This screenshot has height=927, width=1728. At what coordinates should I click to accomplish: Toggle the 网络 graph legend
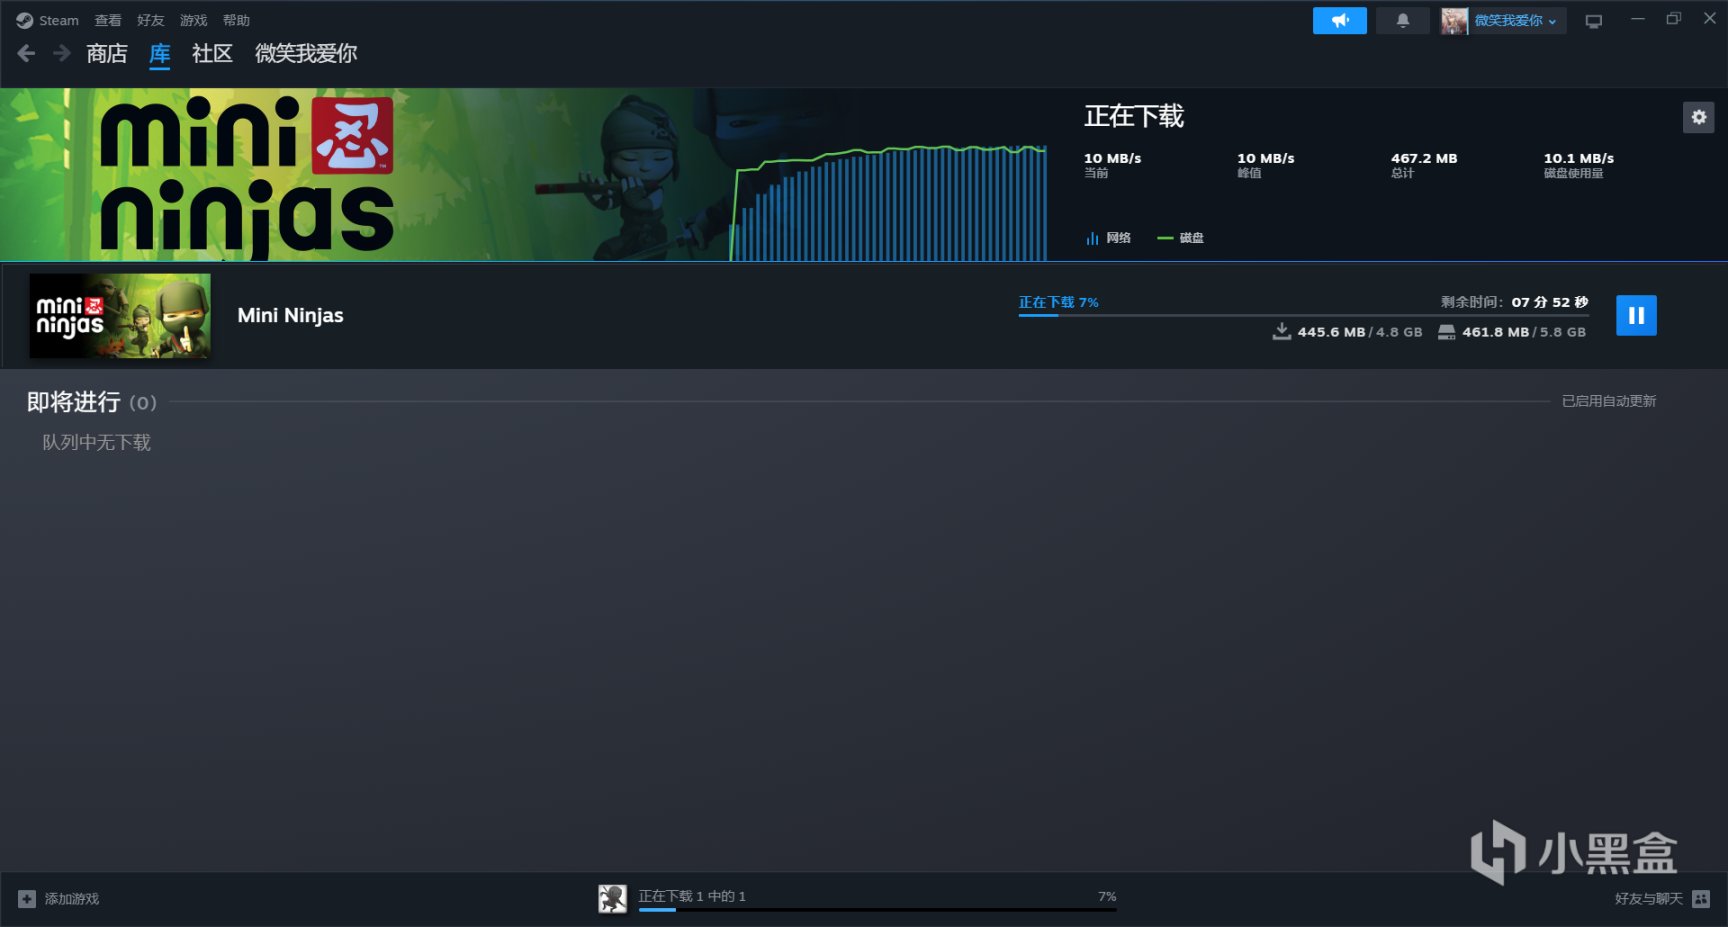(1109, 238)
